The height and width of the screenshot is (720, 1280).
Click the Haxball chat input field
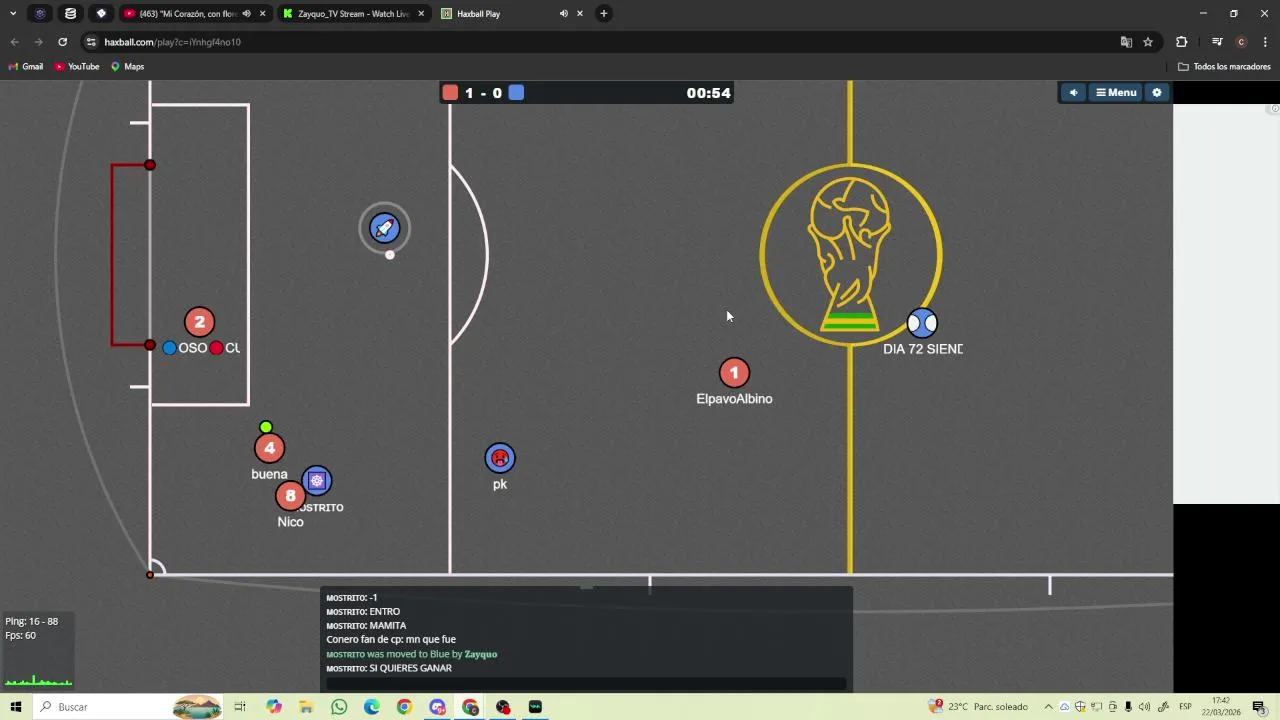coord(586,684)
